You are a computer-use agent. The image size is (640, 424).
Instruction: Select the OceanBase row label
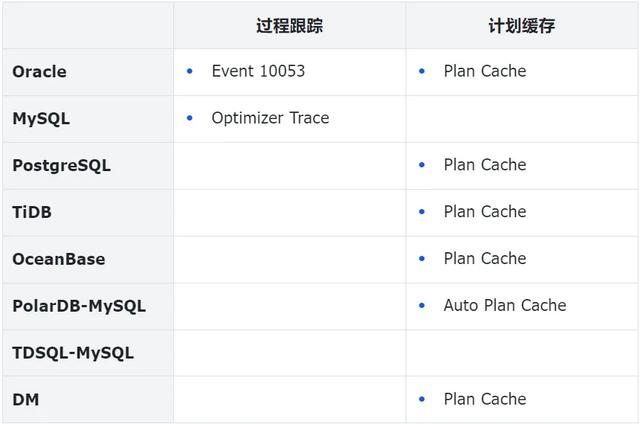(59, 259)
